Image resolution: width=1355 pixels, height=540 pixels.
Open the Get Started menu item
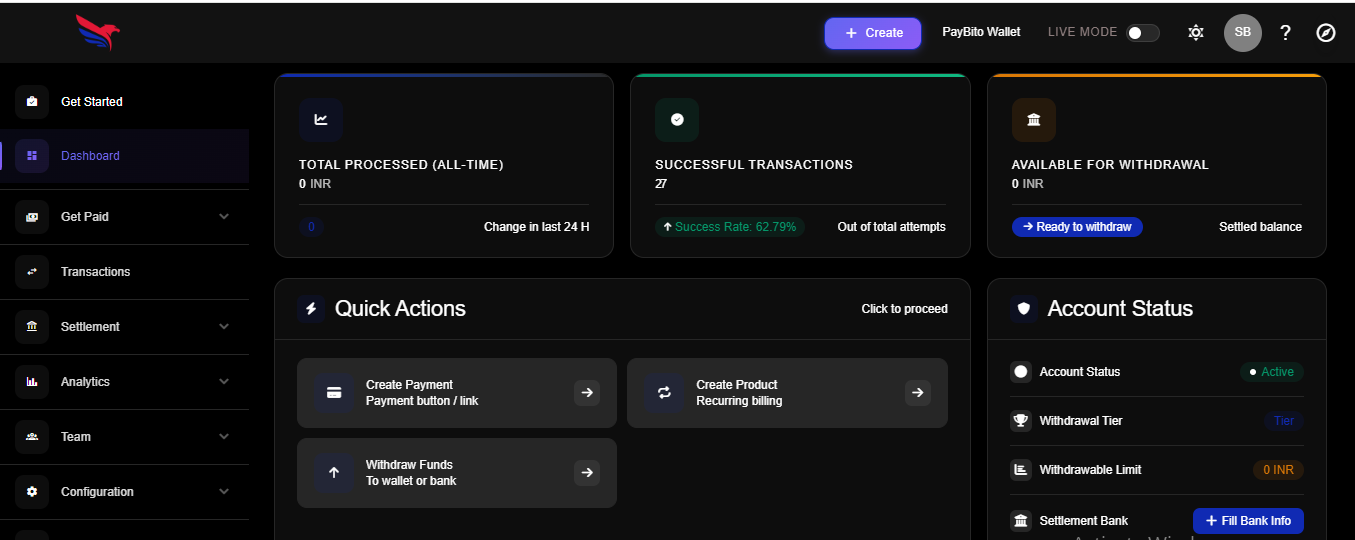coord(124,101)
